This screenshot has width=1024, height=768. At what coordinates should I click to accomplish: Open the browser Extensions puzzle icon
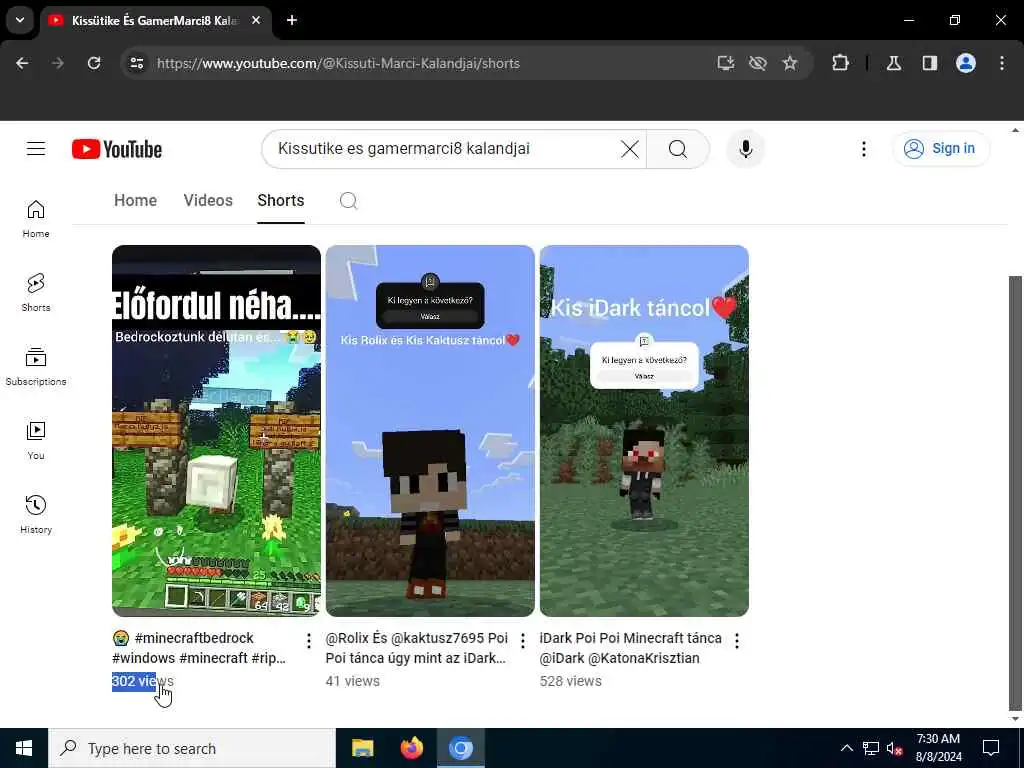840,63
